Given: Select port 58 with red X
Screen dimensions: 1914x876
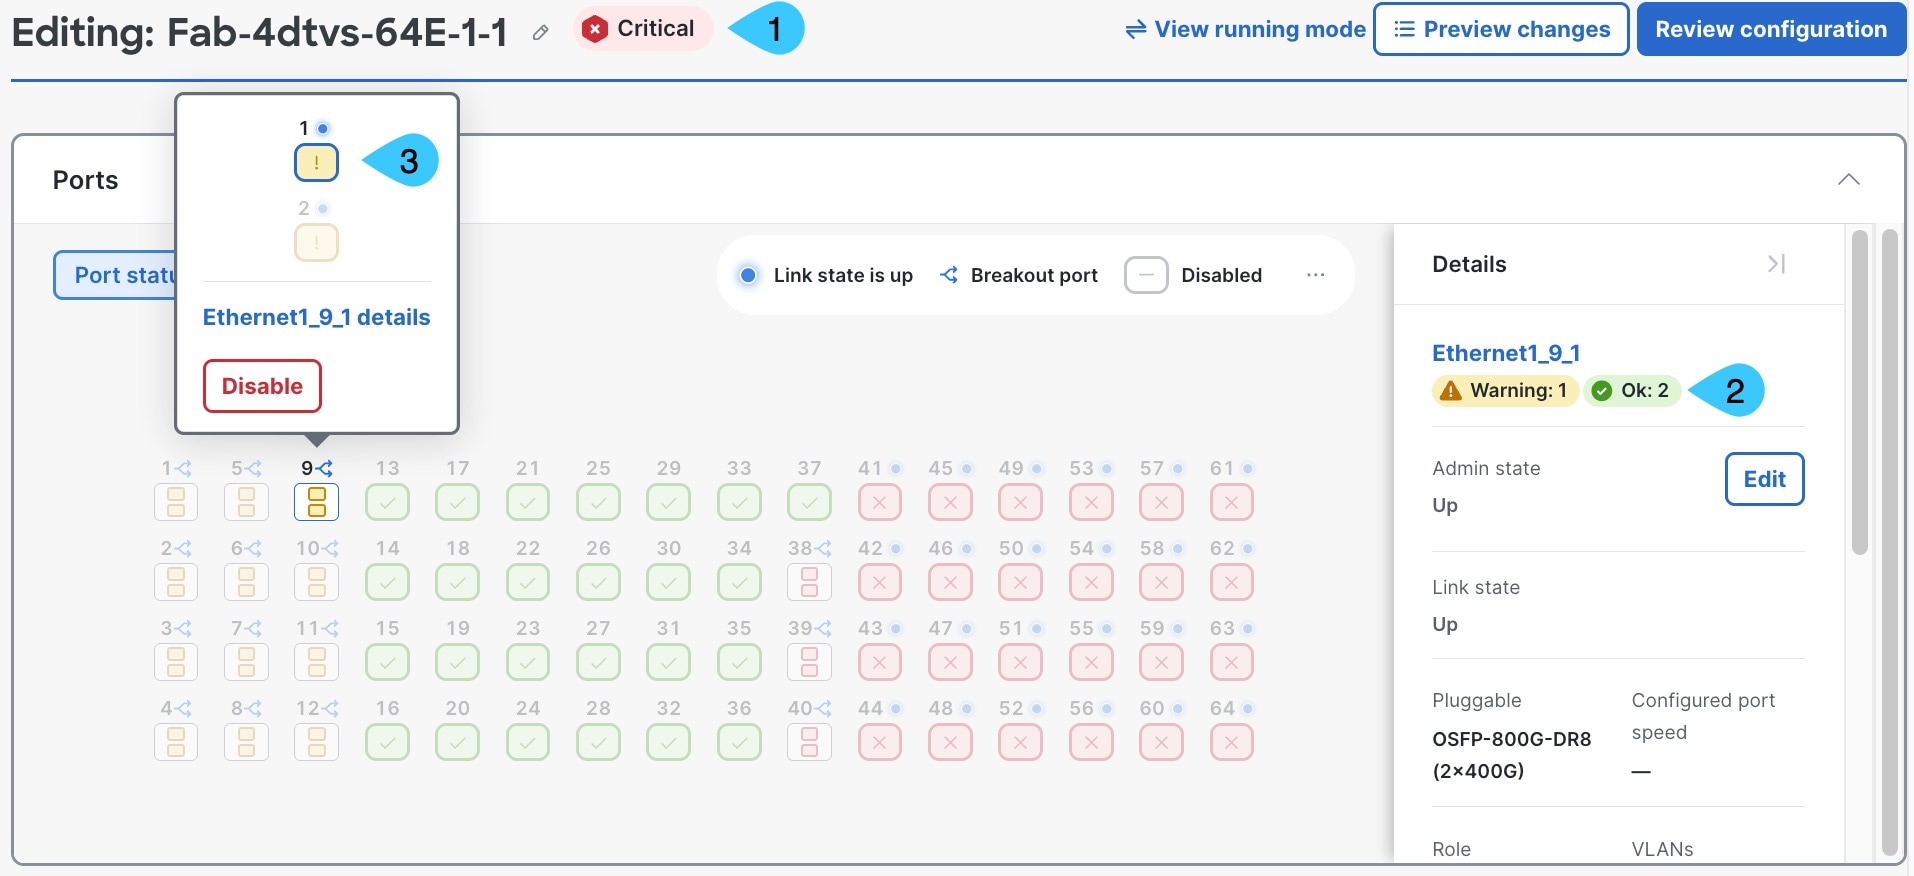Looking at the screenshot, I should 1161,582.
